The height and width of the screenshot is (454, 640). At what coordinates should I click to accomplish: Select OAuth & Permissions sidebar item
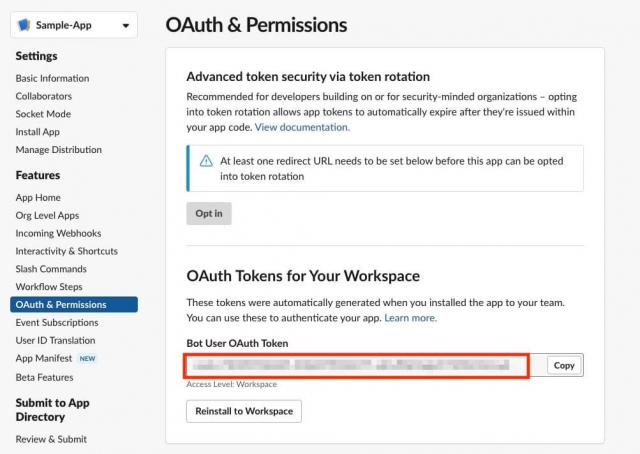[61, 305]
